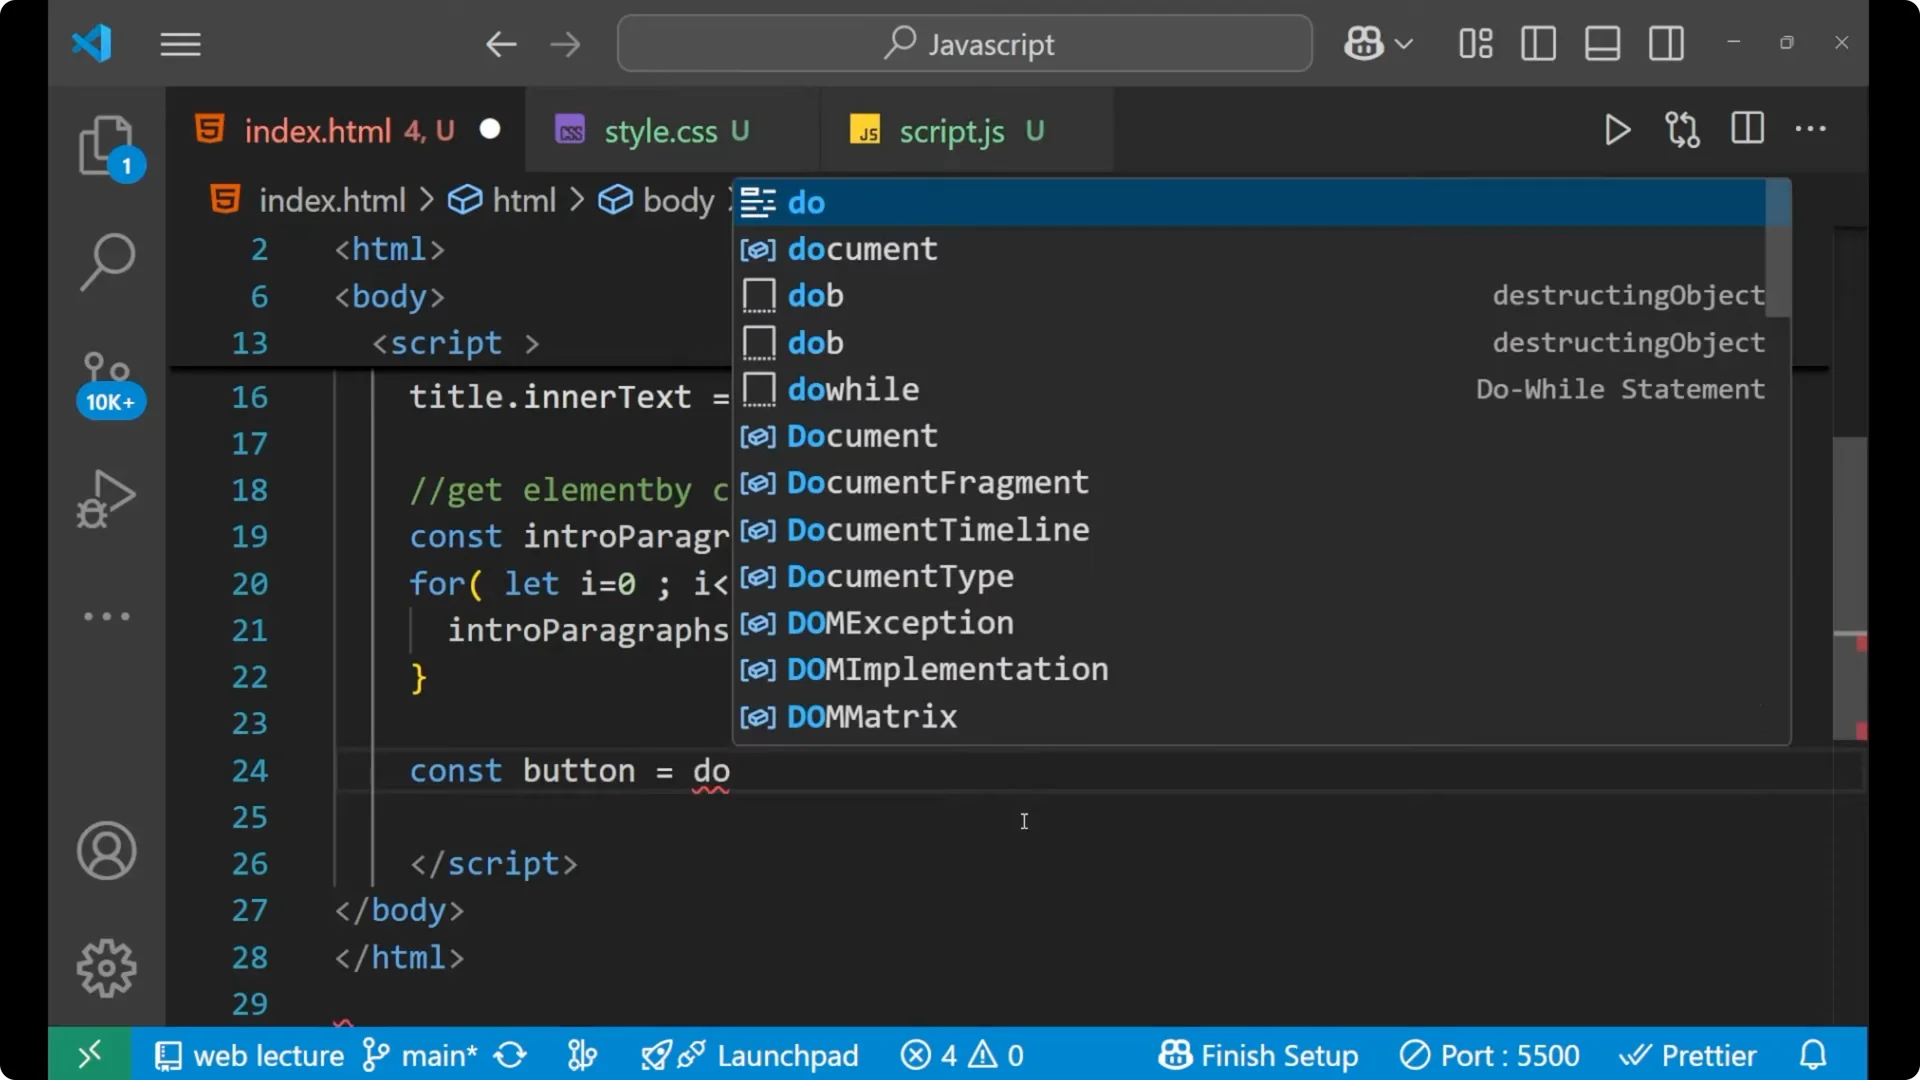Image resolution: width=1920 pixels, height=1080 pixels.
Task: Open the notifications bell in status bar
Action: click(1812, 1054)
